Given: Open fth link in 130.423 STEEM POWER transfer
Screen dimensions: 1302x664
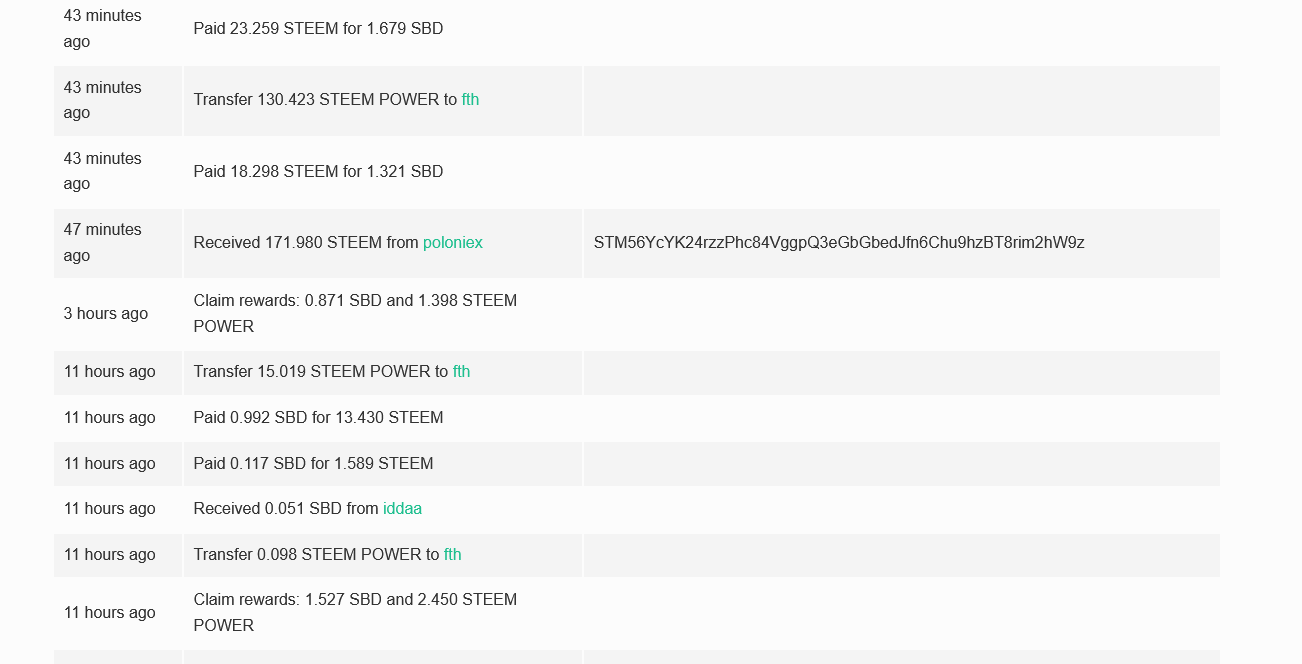Looking at the screenshot, I should [470, 100].
